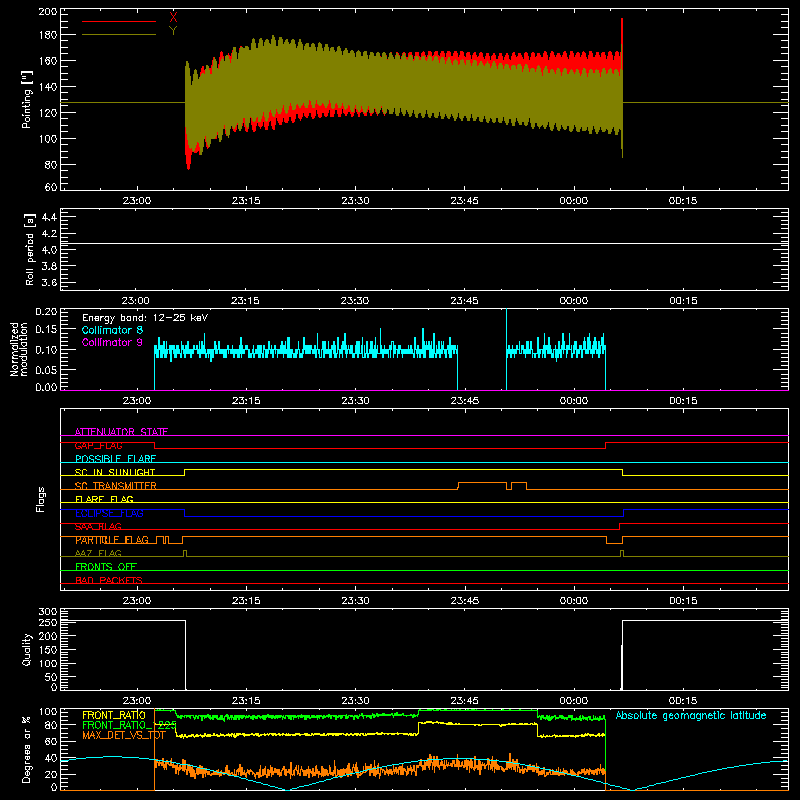
Task: Click the 'Normalized modulation' axis title
Action: point(19,349)
